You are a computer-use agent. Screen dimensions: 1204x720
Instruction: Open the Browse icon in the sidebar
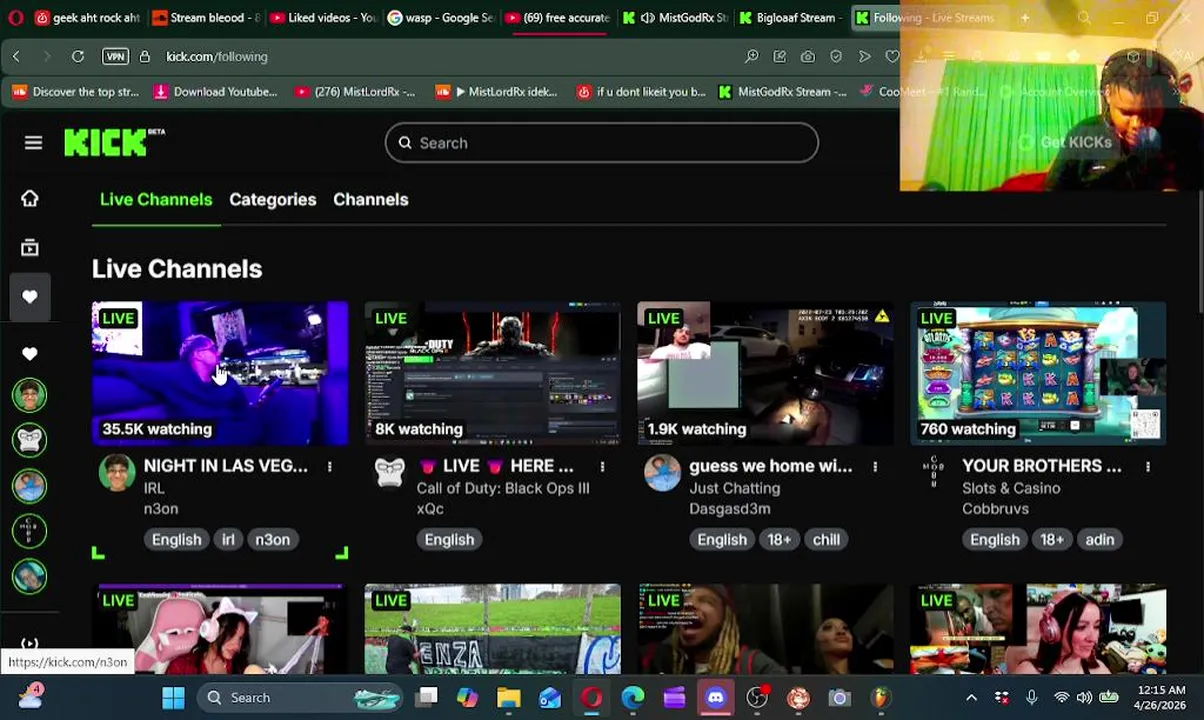pyautogui.click(x=29, y=247)
